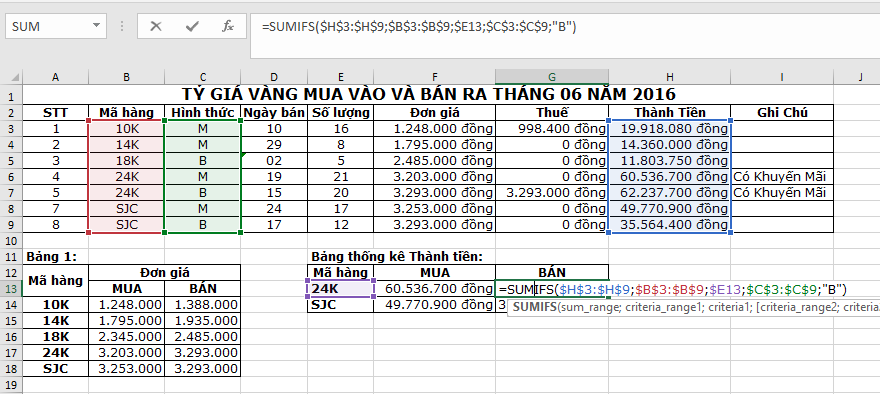Screen dimensions: 880x394
Task: Select 'Có Khuyến Mãi' note in row 6
Action: click(x=782, y=177)
